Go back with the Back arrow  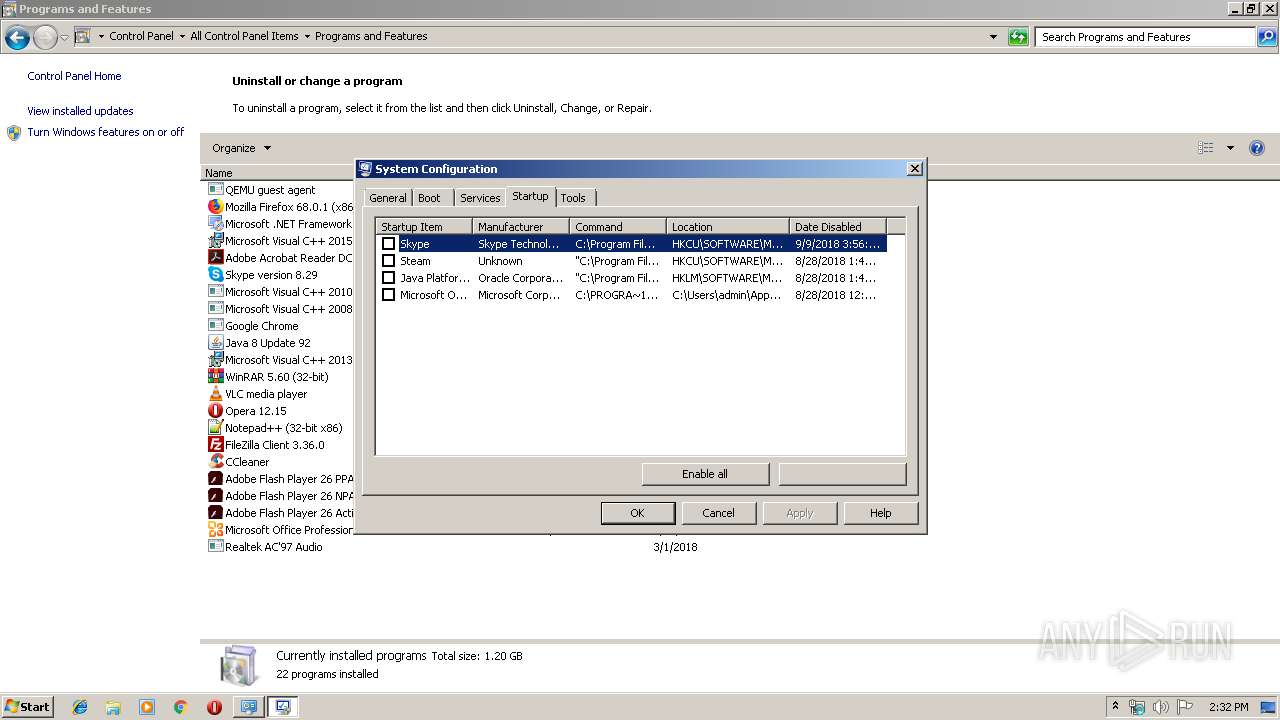point(17,38)
